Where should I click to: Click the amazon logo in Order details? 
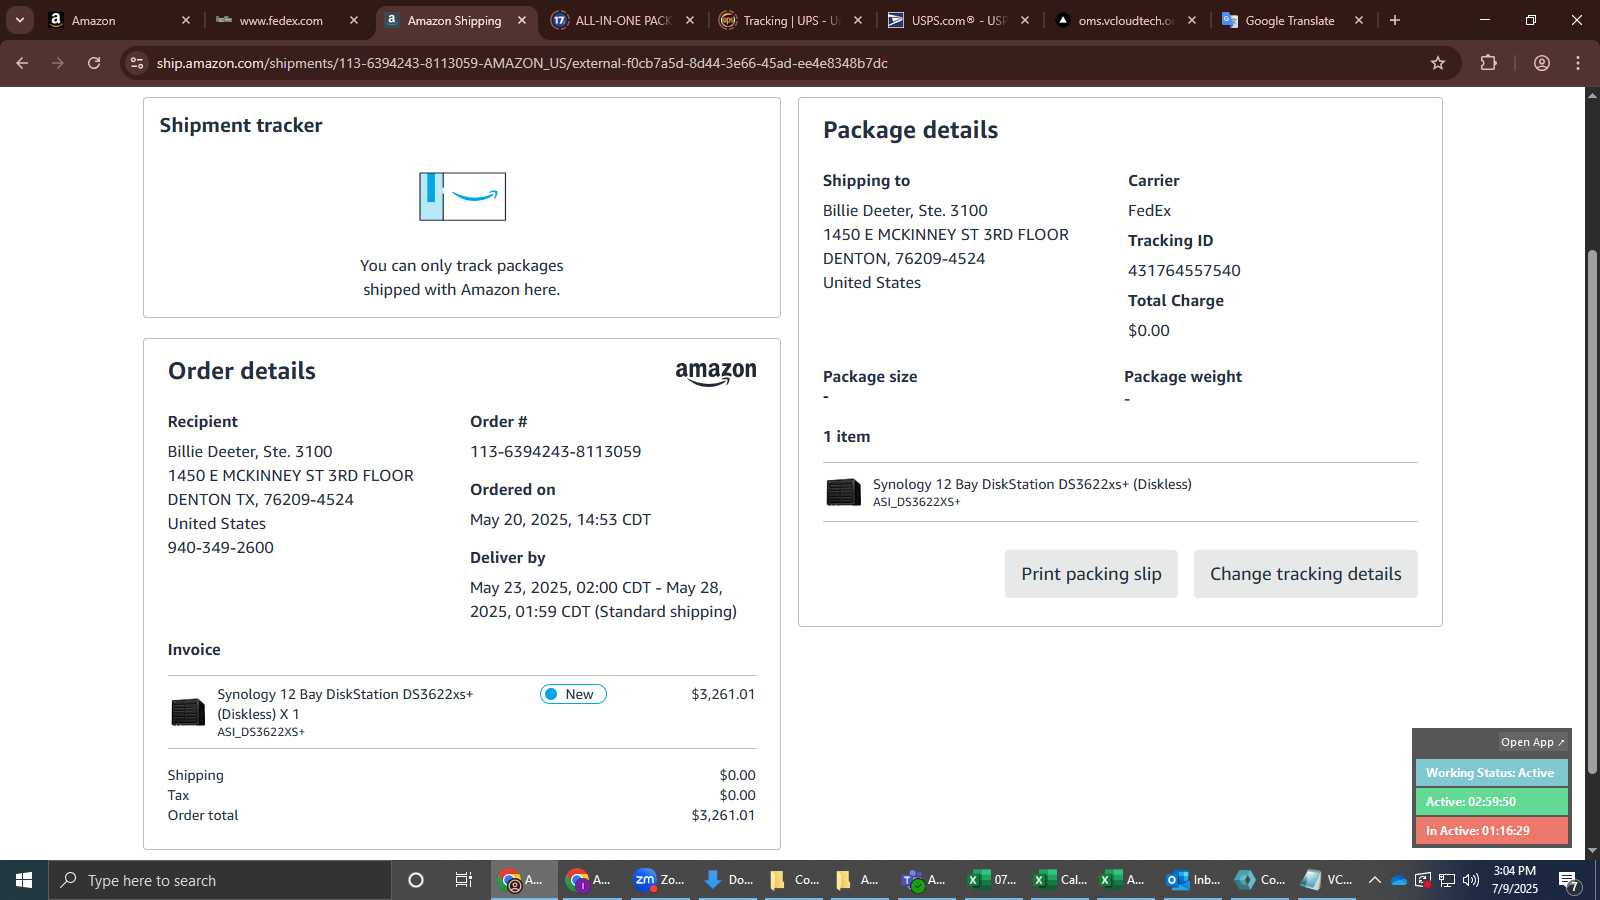click(716, 373)
